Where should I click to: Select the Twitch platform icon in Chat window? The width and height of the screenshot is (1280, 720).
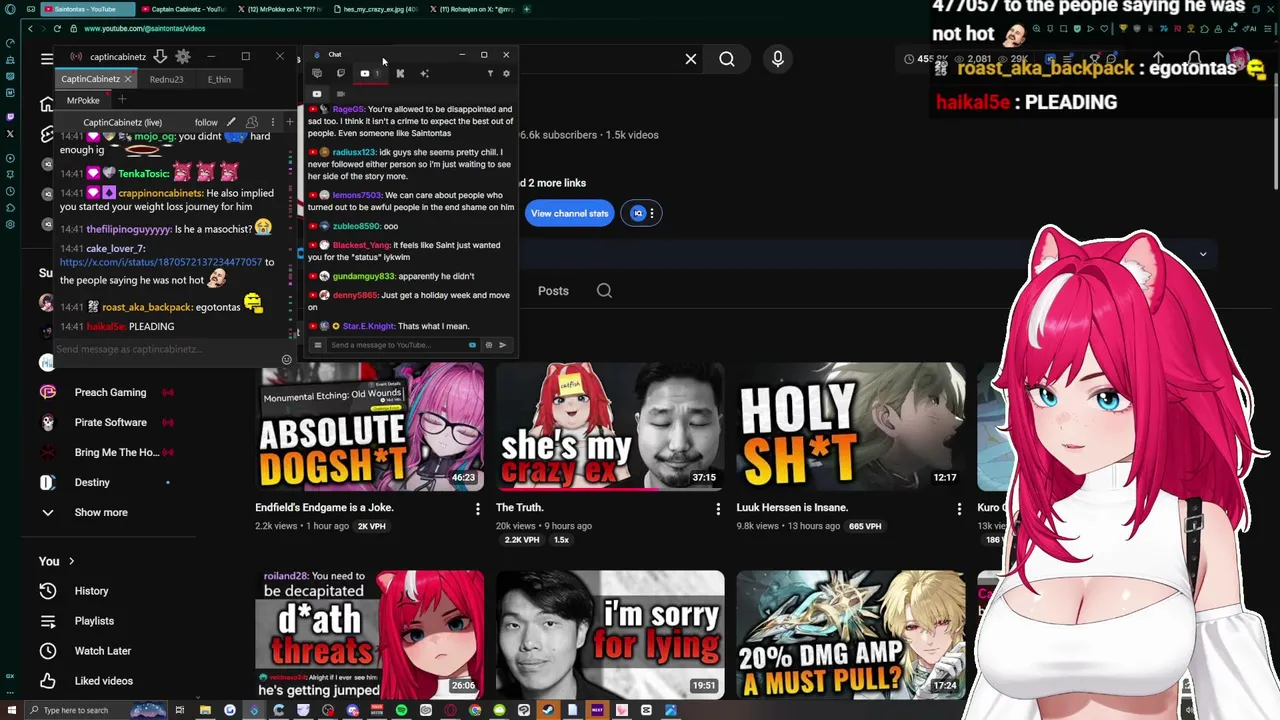click(340, 73)
